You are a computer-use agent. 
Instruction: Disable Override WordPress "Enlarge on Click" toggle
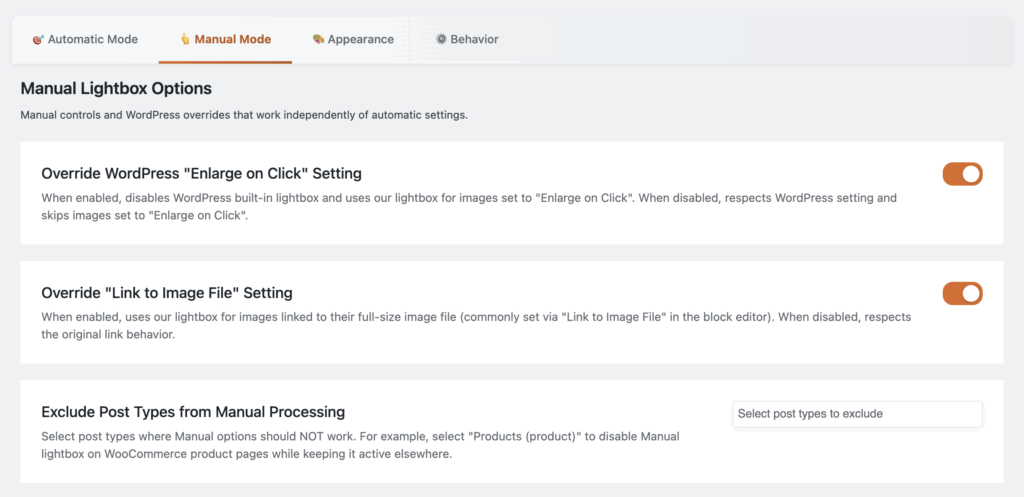point(962,174)
